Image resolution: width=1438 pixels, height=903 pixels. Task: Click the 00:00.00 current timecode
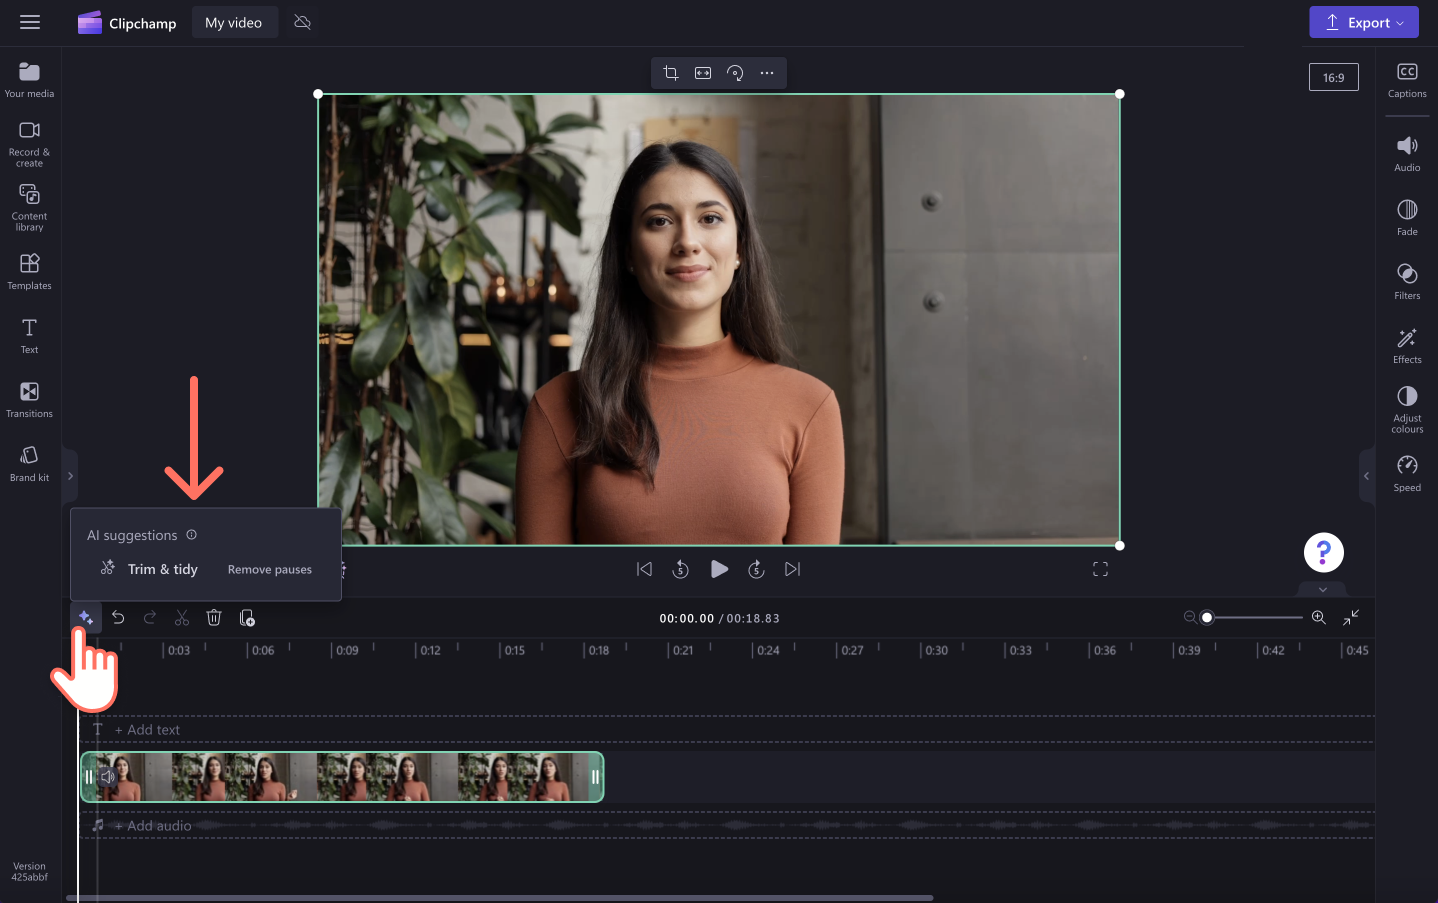pos(686,618)
